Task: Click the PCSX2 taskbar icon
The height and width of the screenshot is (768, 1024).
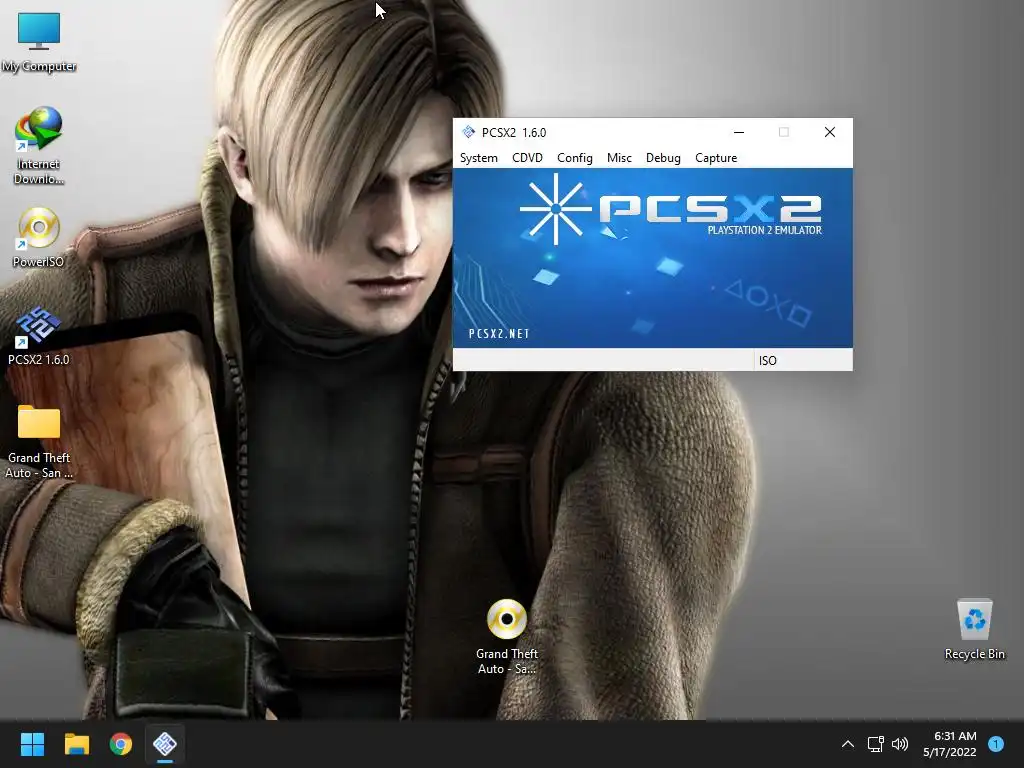Action: pos(165,744)
